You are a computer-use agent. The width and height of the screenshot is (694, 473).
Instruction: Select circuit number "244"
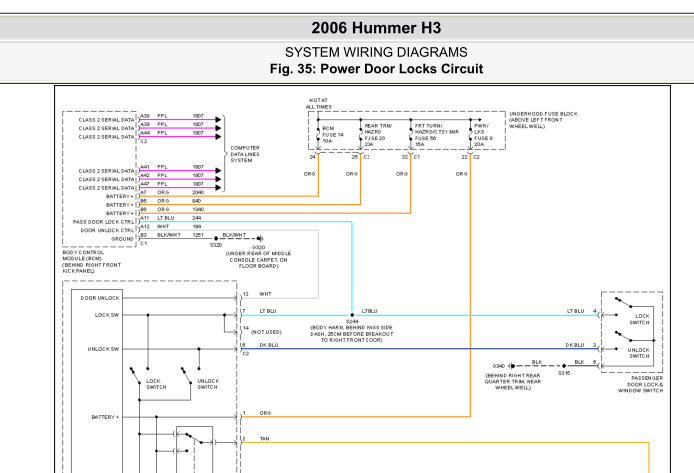197,218
